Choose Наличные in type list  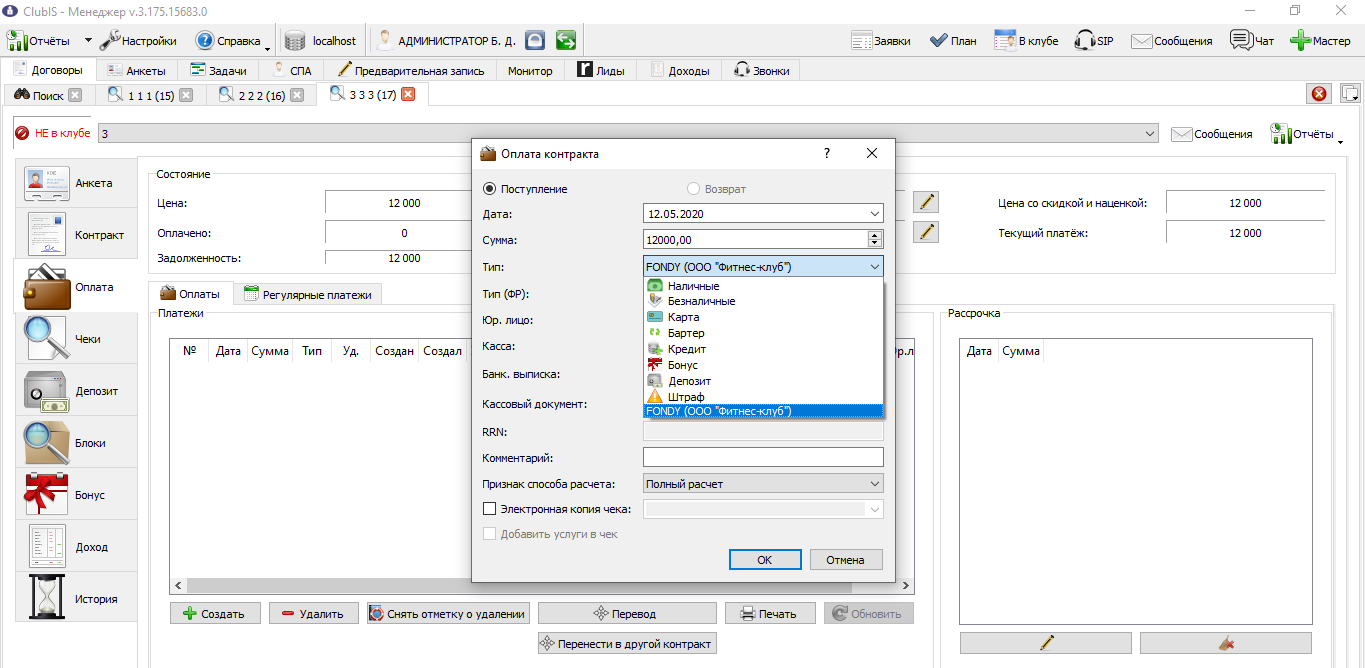point(763,286)
